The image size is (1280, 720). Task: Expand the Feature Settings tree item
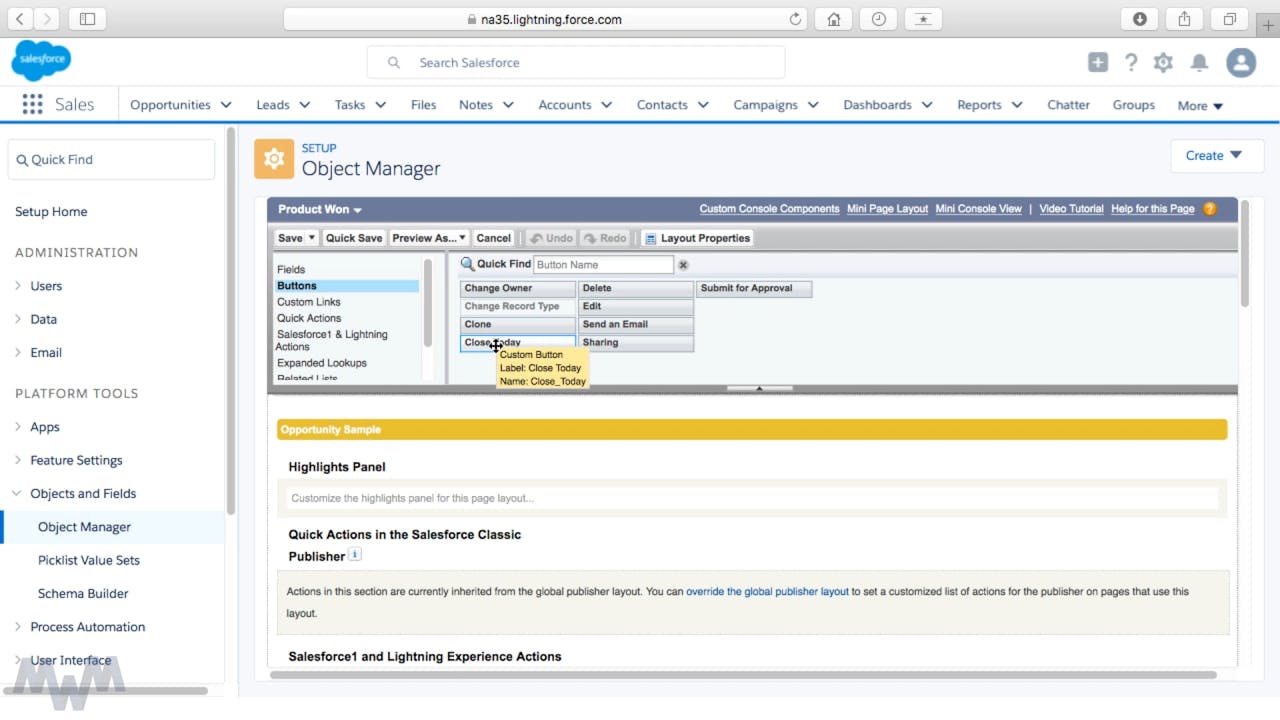[18, 460]
